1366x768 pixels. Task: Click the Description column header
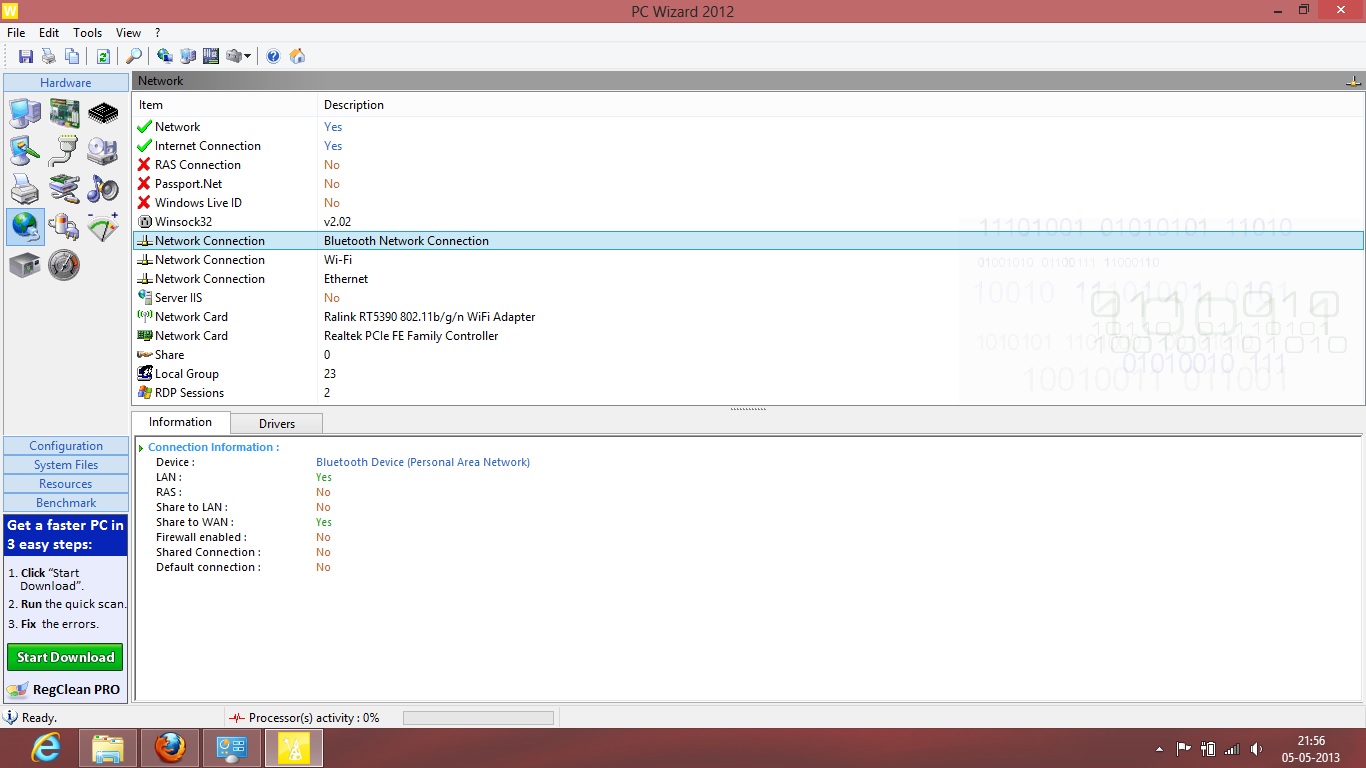tap(840, 105)
